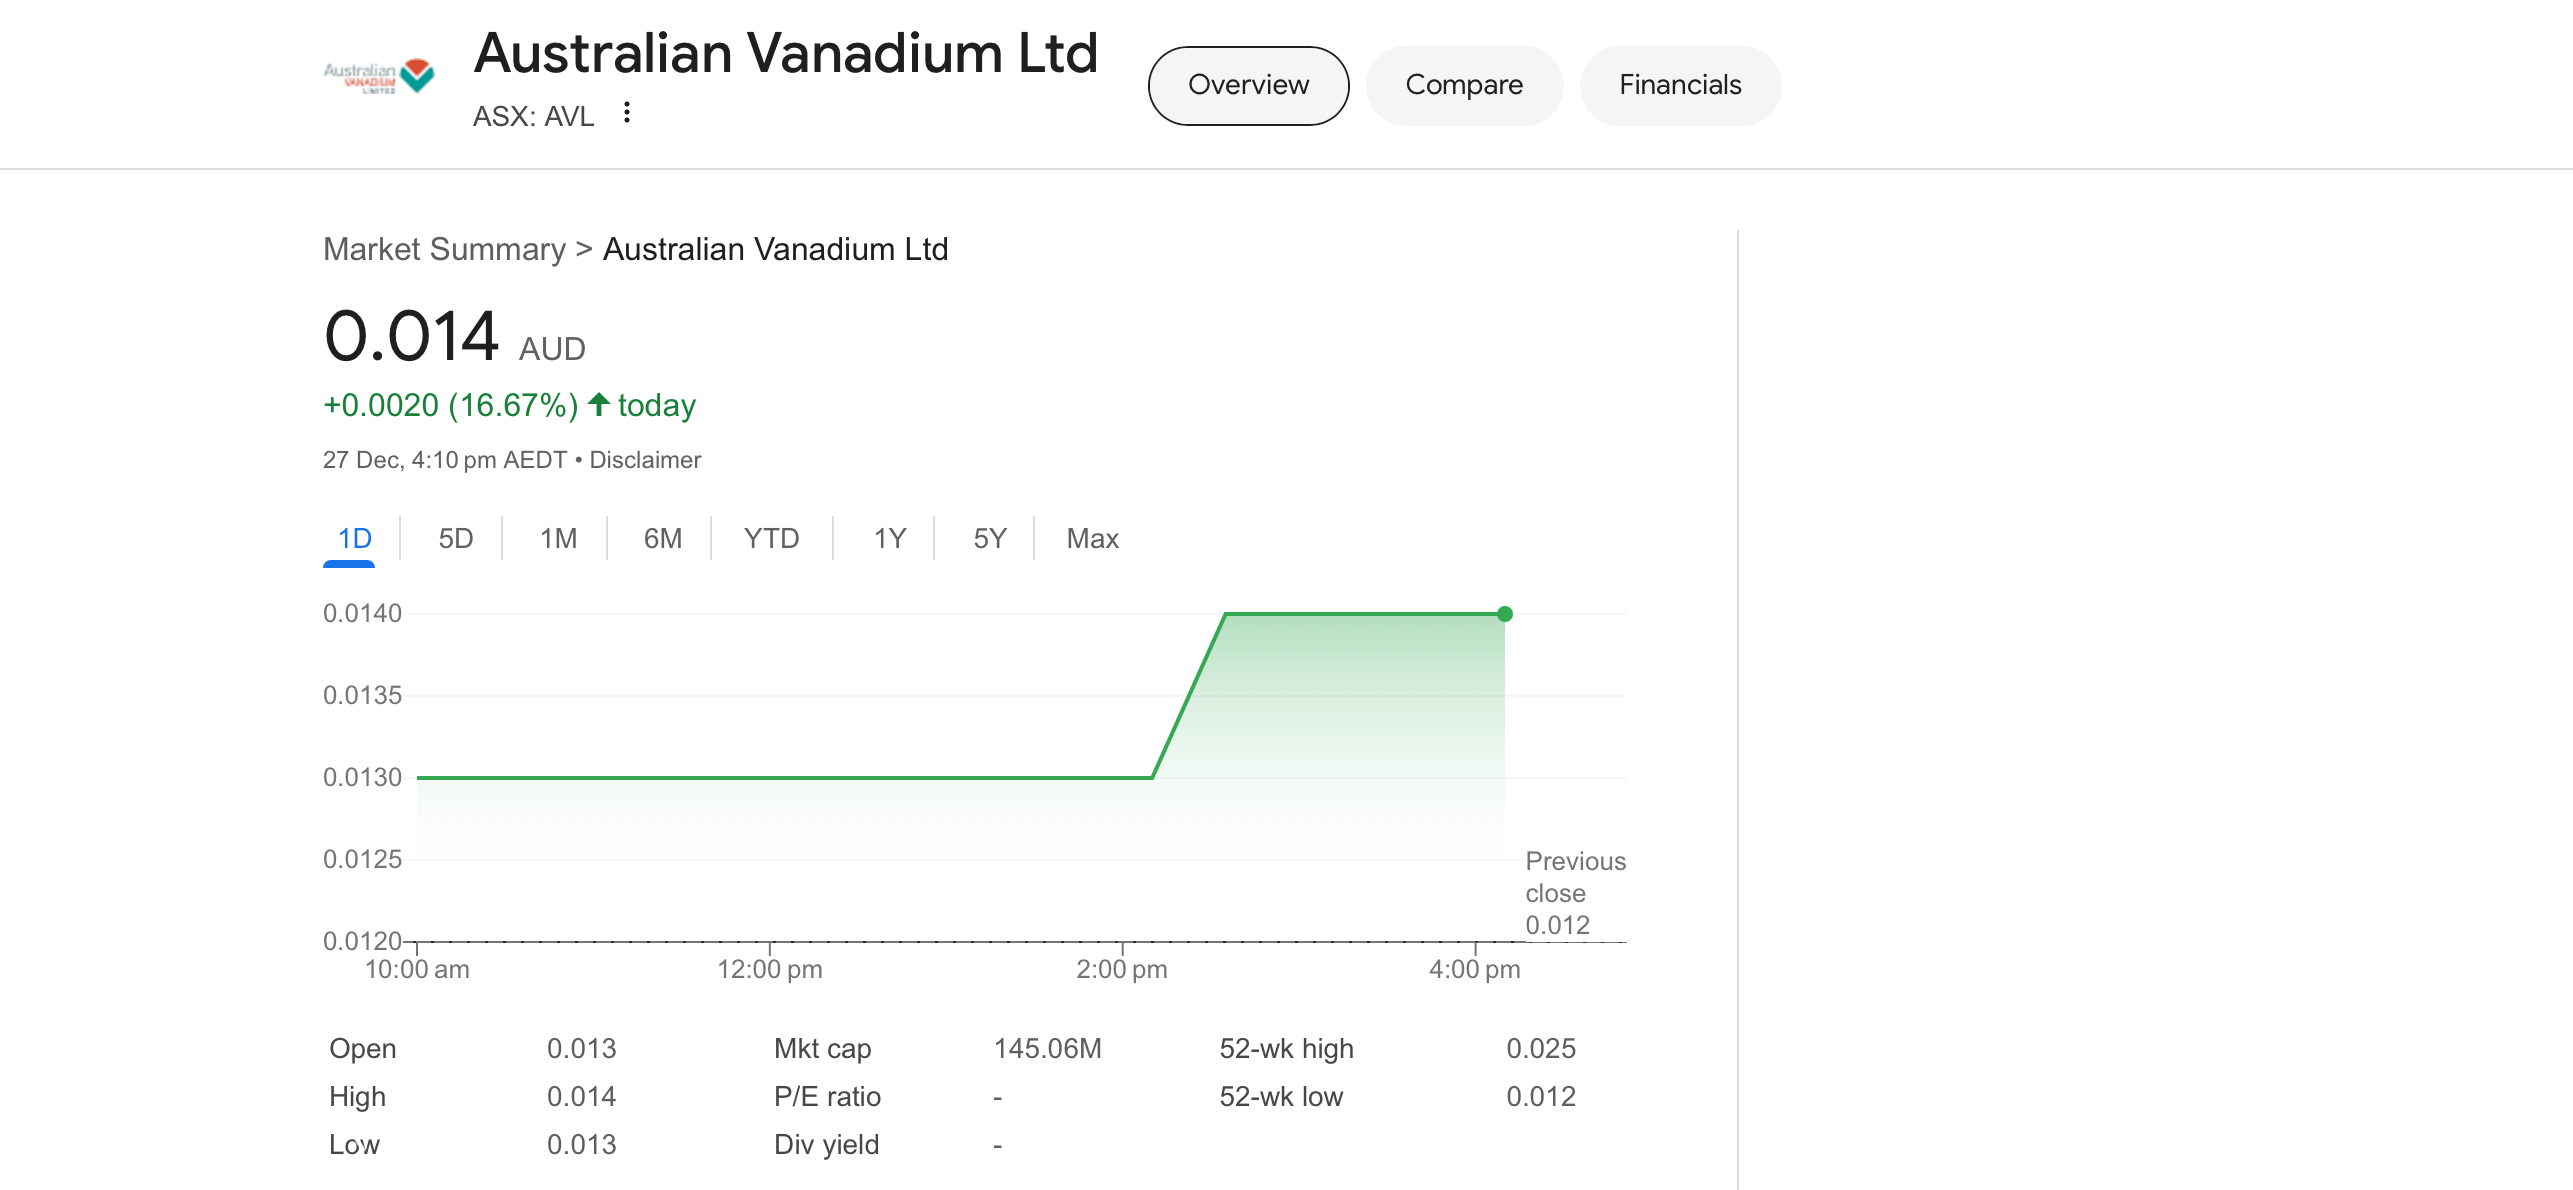Click the green up-arrow price change indicator
This screenshot has width=2573, height=1190.
pyautogui.click(x=599, y=404)
